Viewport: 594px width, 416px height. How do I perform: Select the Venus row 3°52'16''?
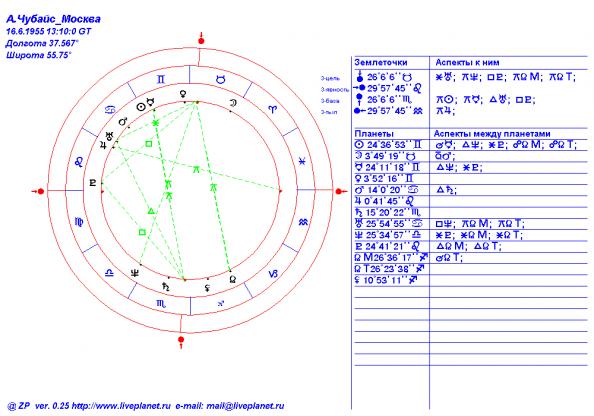click(471, 178)
